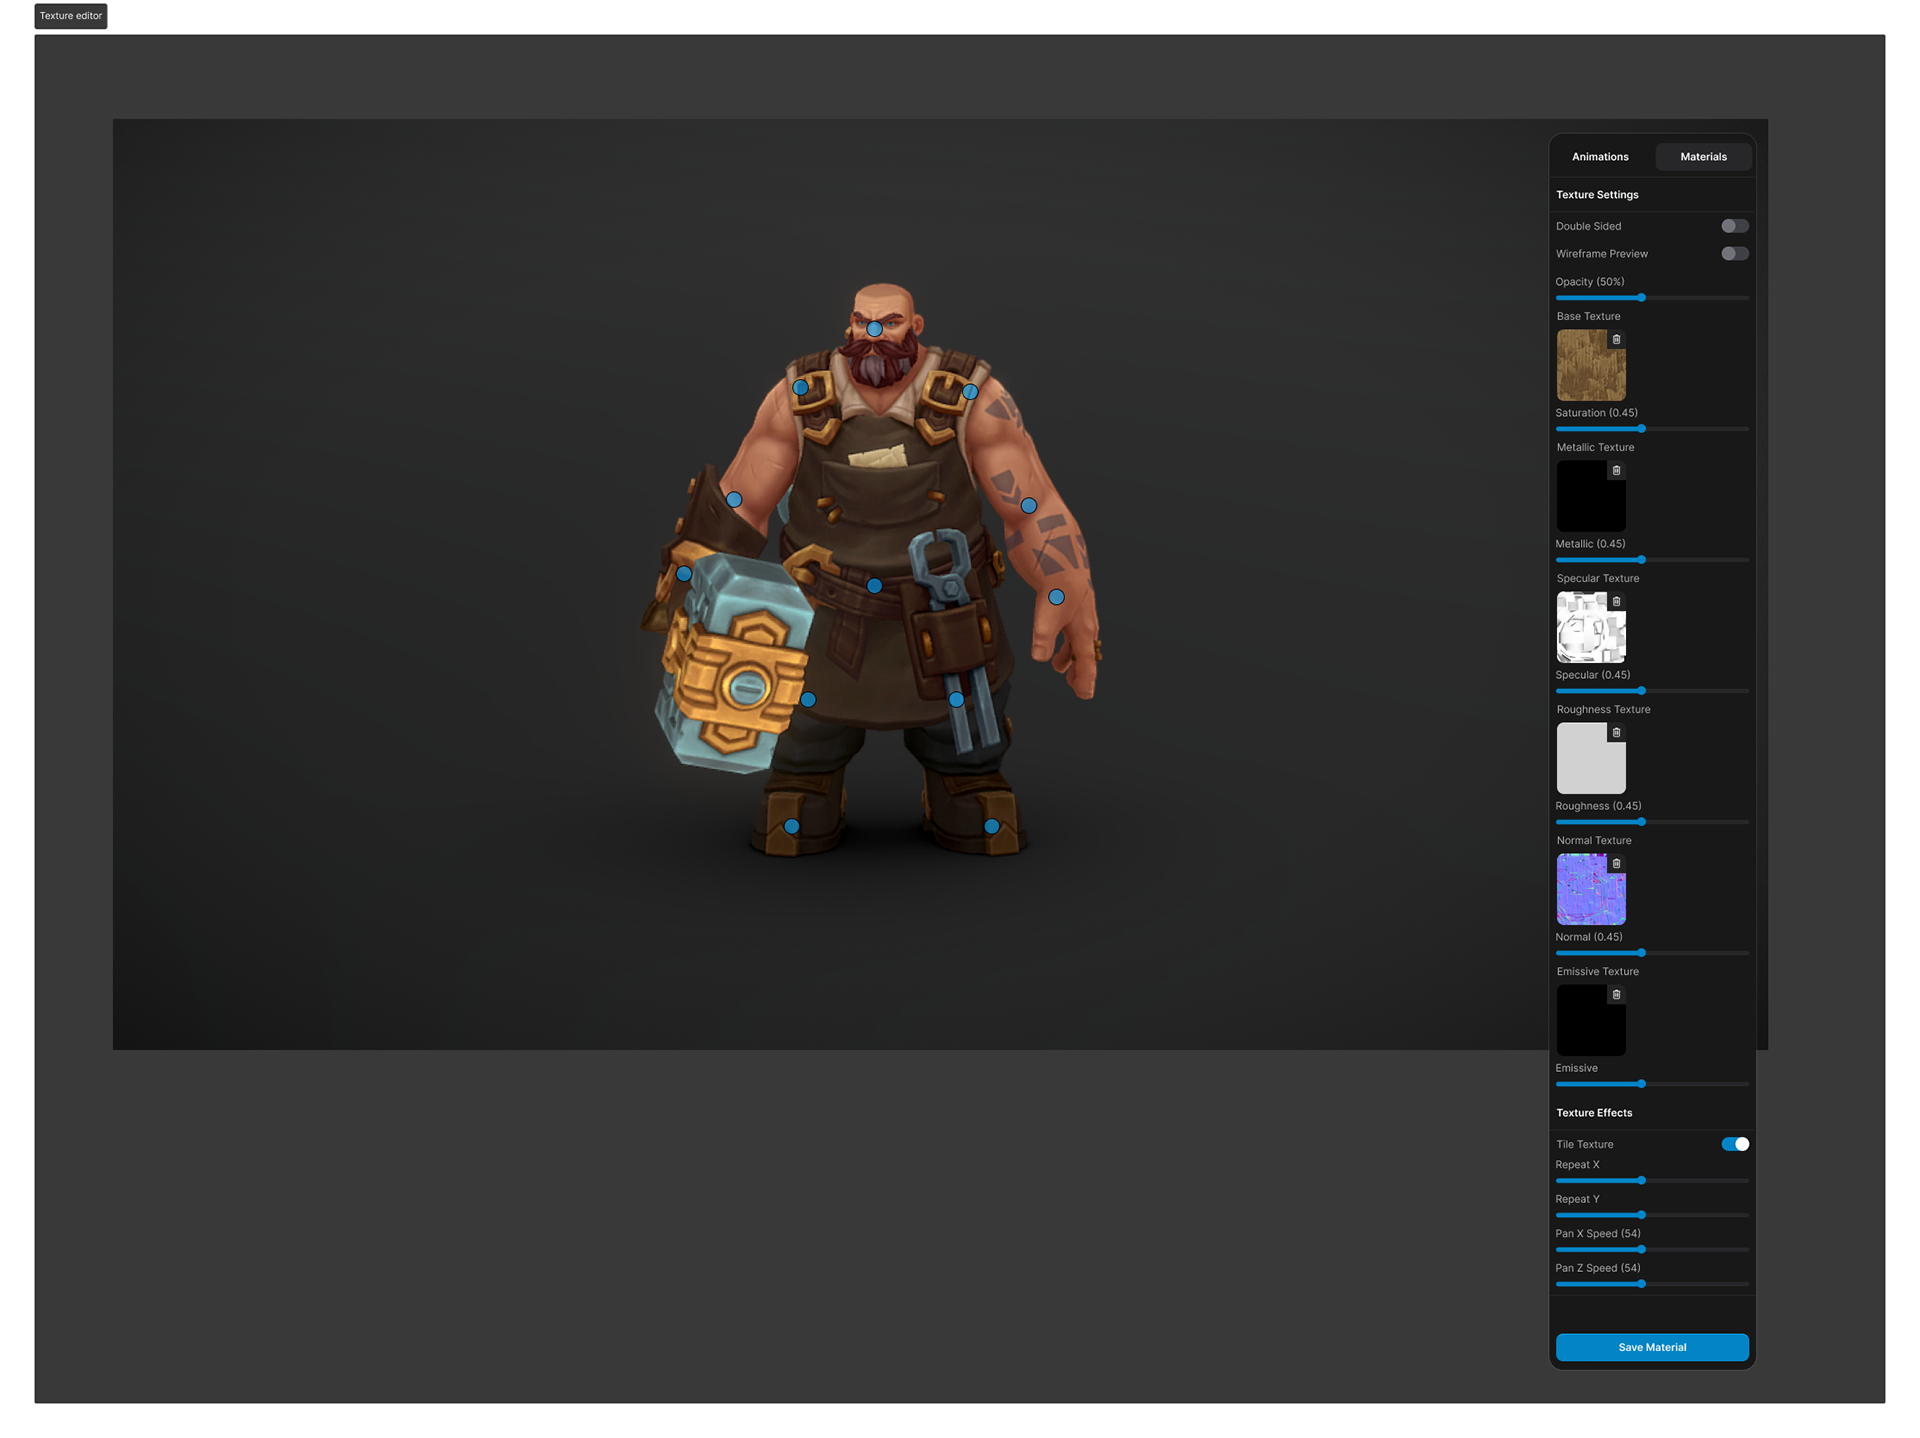This screenshot has height=1438, width=1920.
Task: Adjust the Opacity (50%) slider
Action: click(1652, 298)
